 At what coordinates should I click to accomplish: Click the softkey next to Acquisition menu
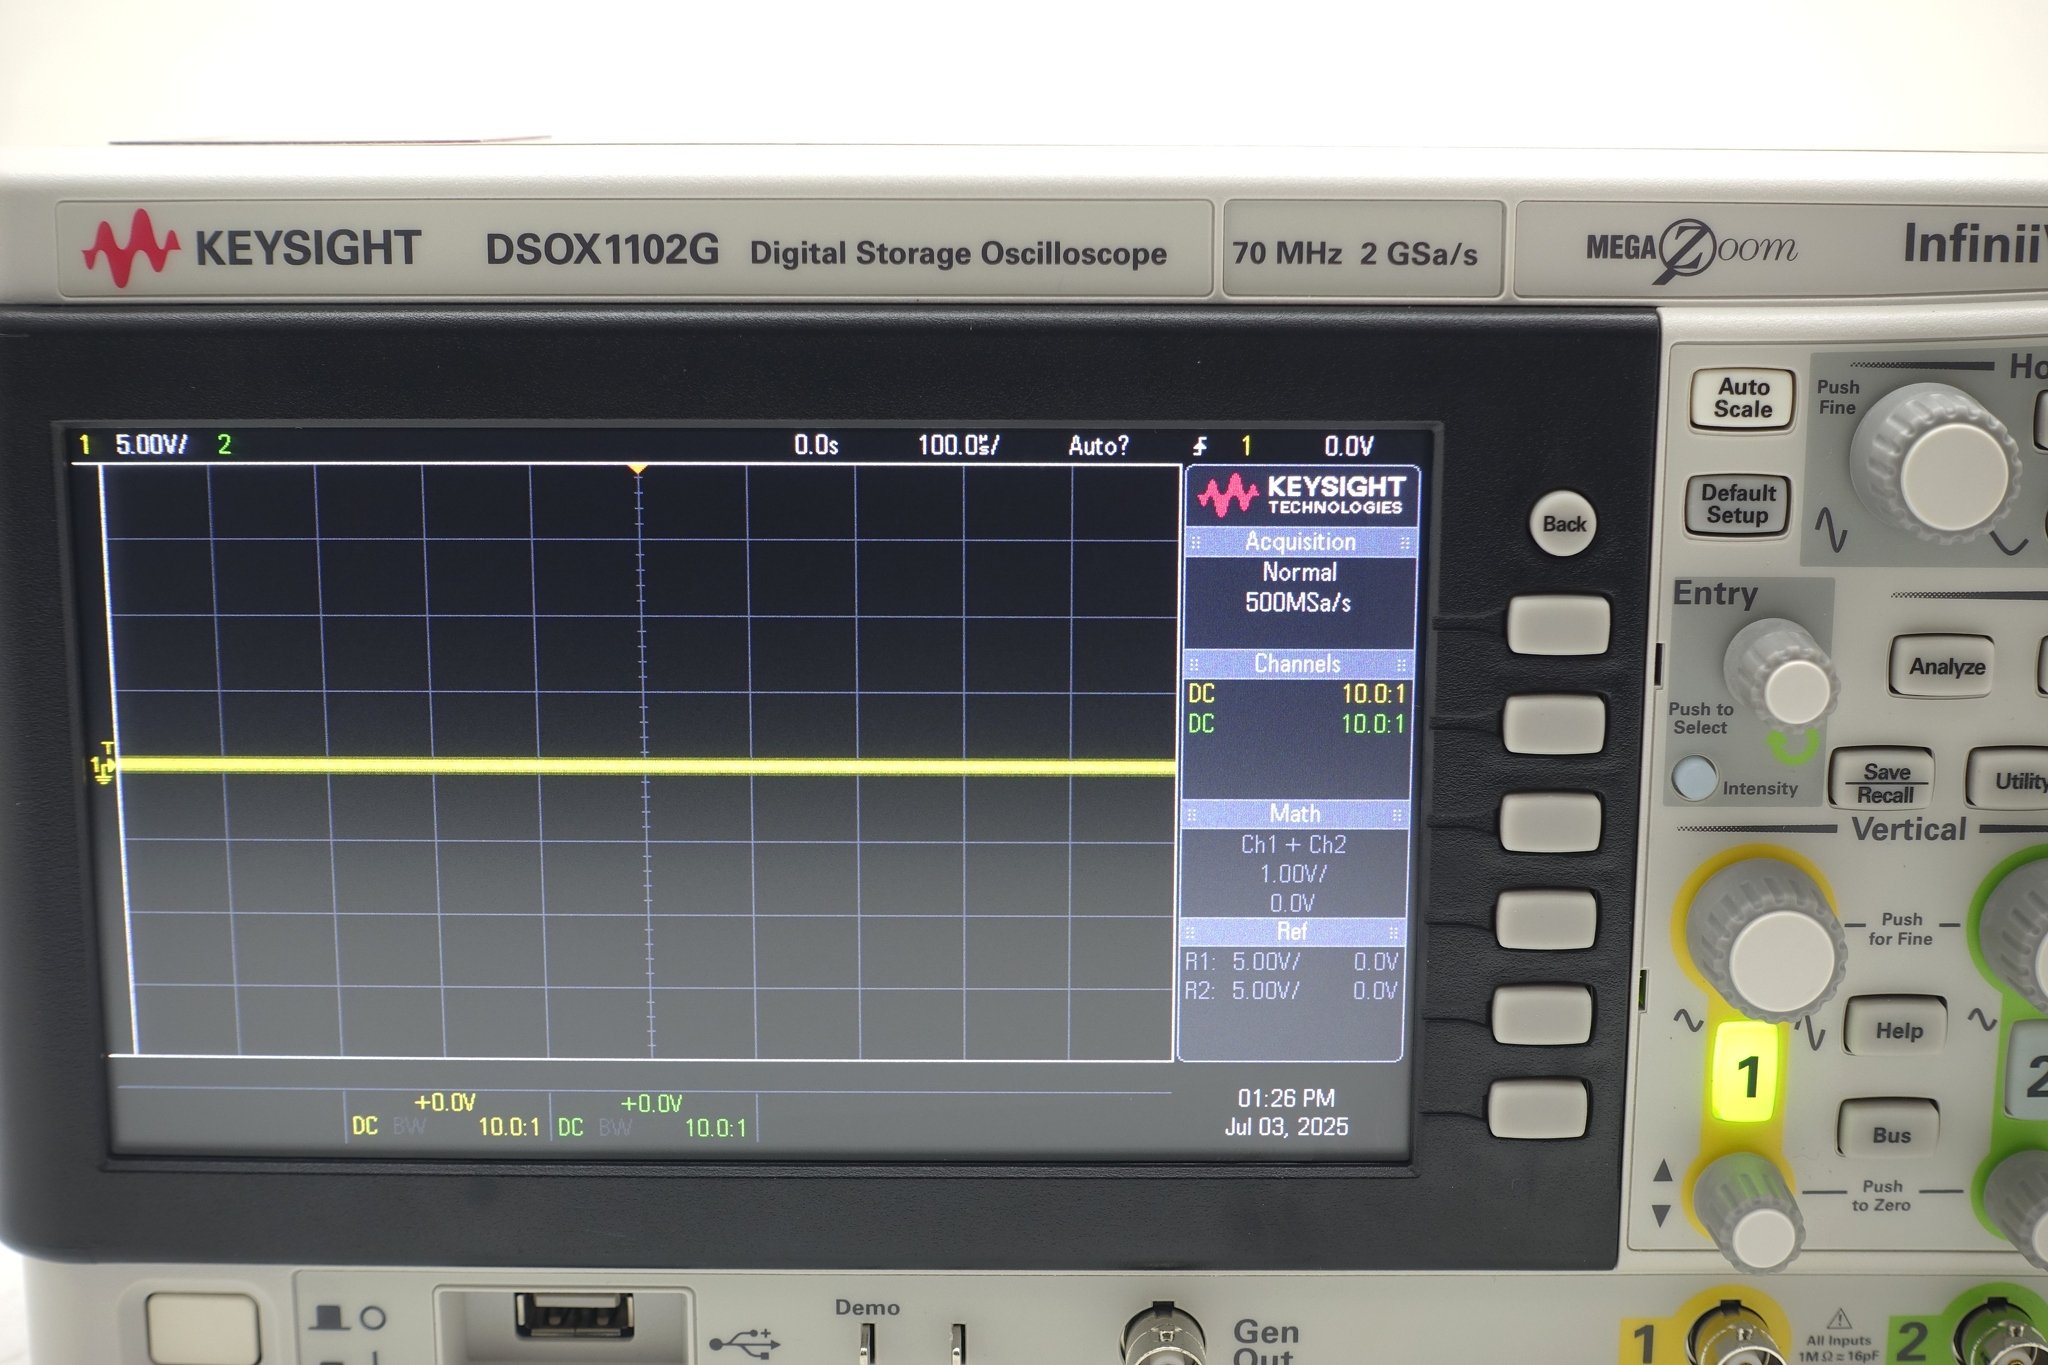[x=1558, y=624]
